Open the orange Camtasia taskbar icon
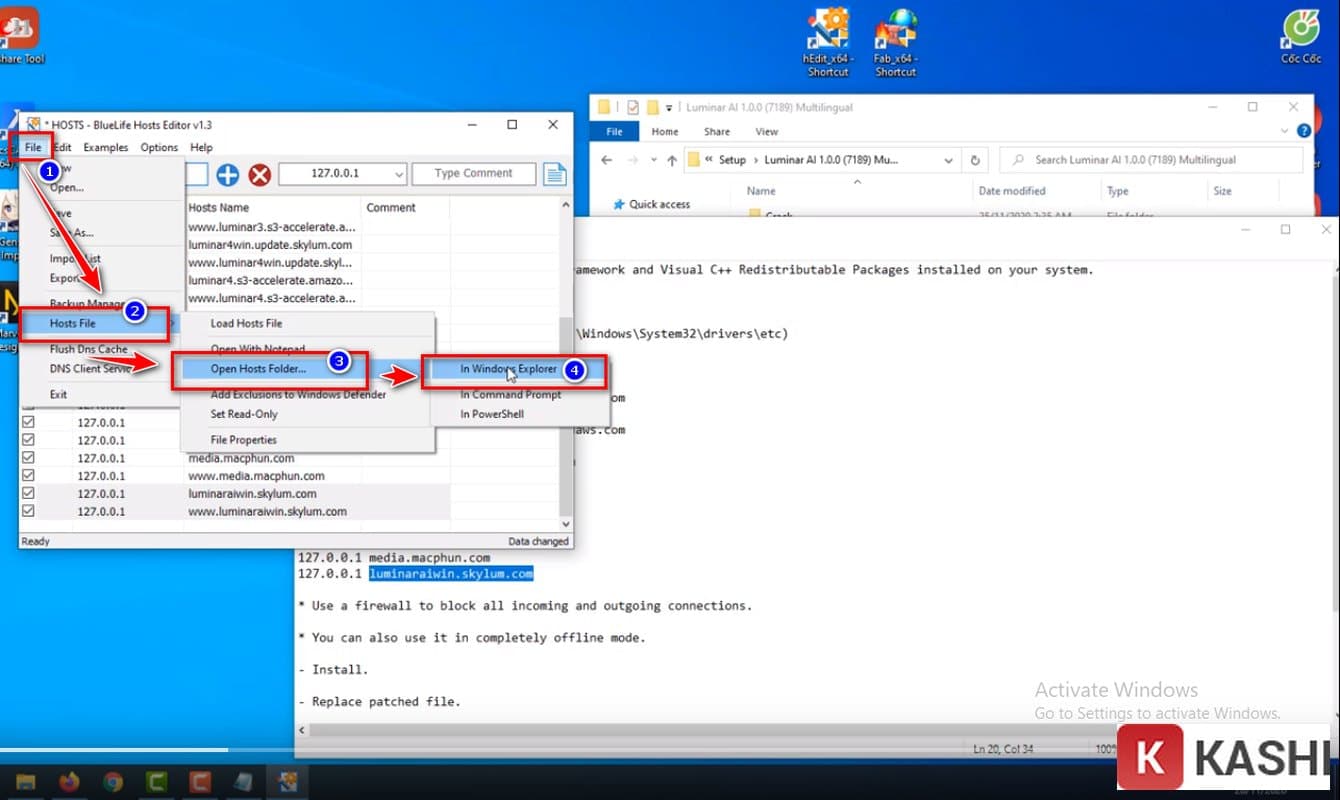The image size is (1340, 800). [x=200, y=781]
